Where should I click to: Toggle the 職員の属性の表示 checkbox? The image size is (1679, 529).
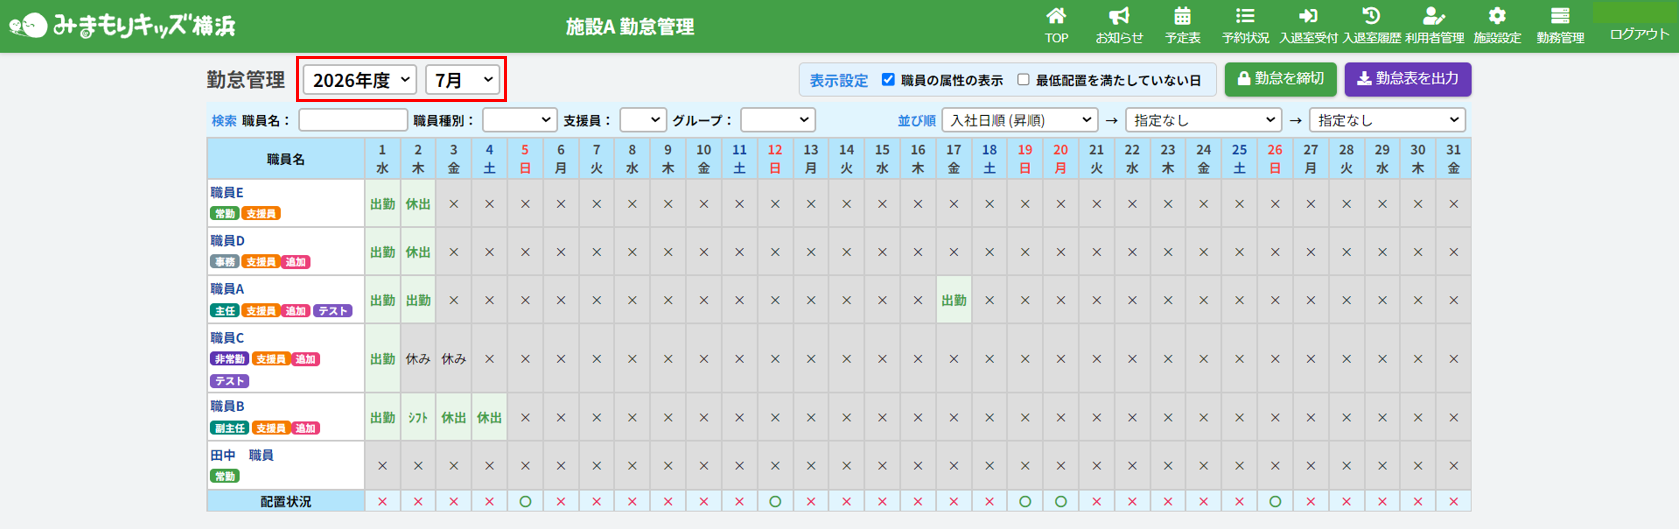point(888,80)
